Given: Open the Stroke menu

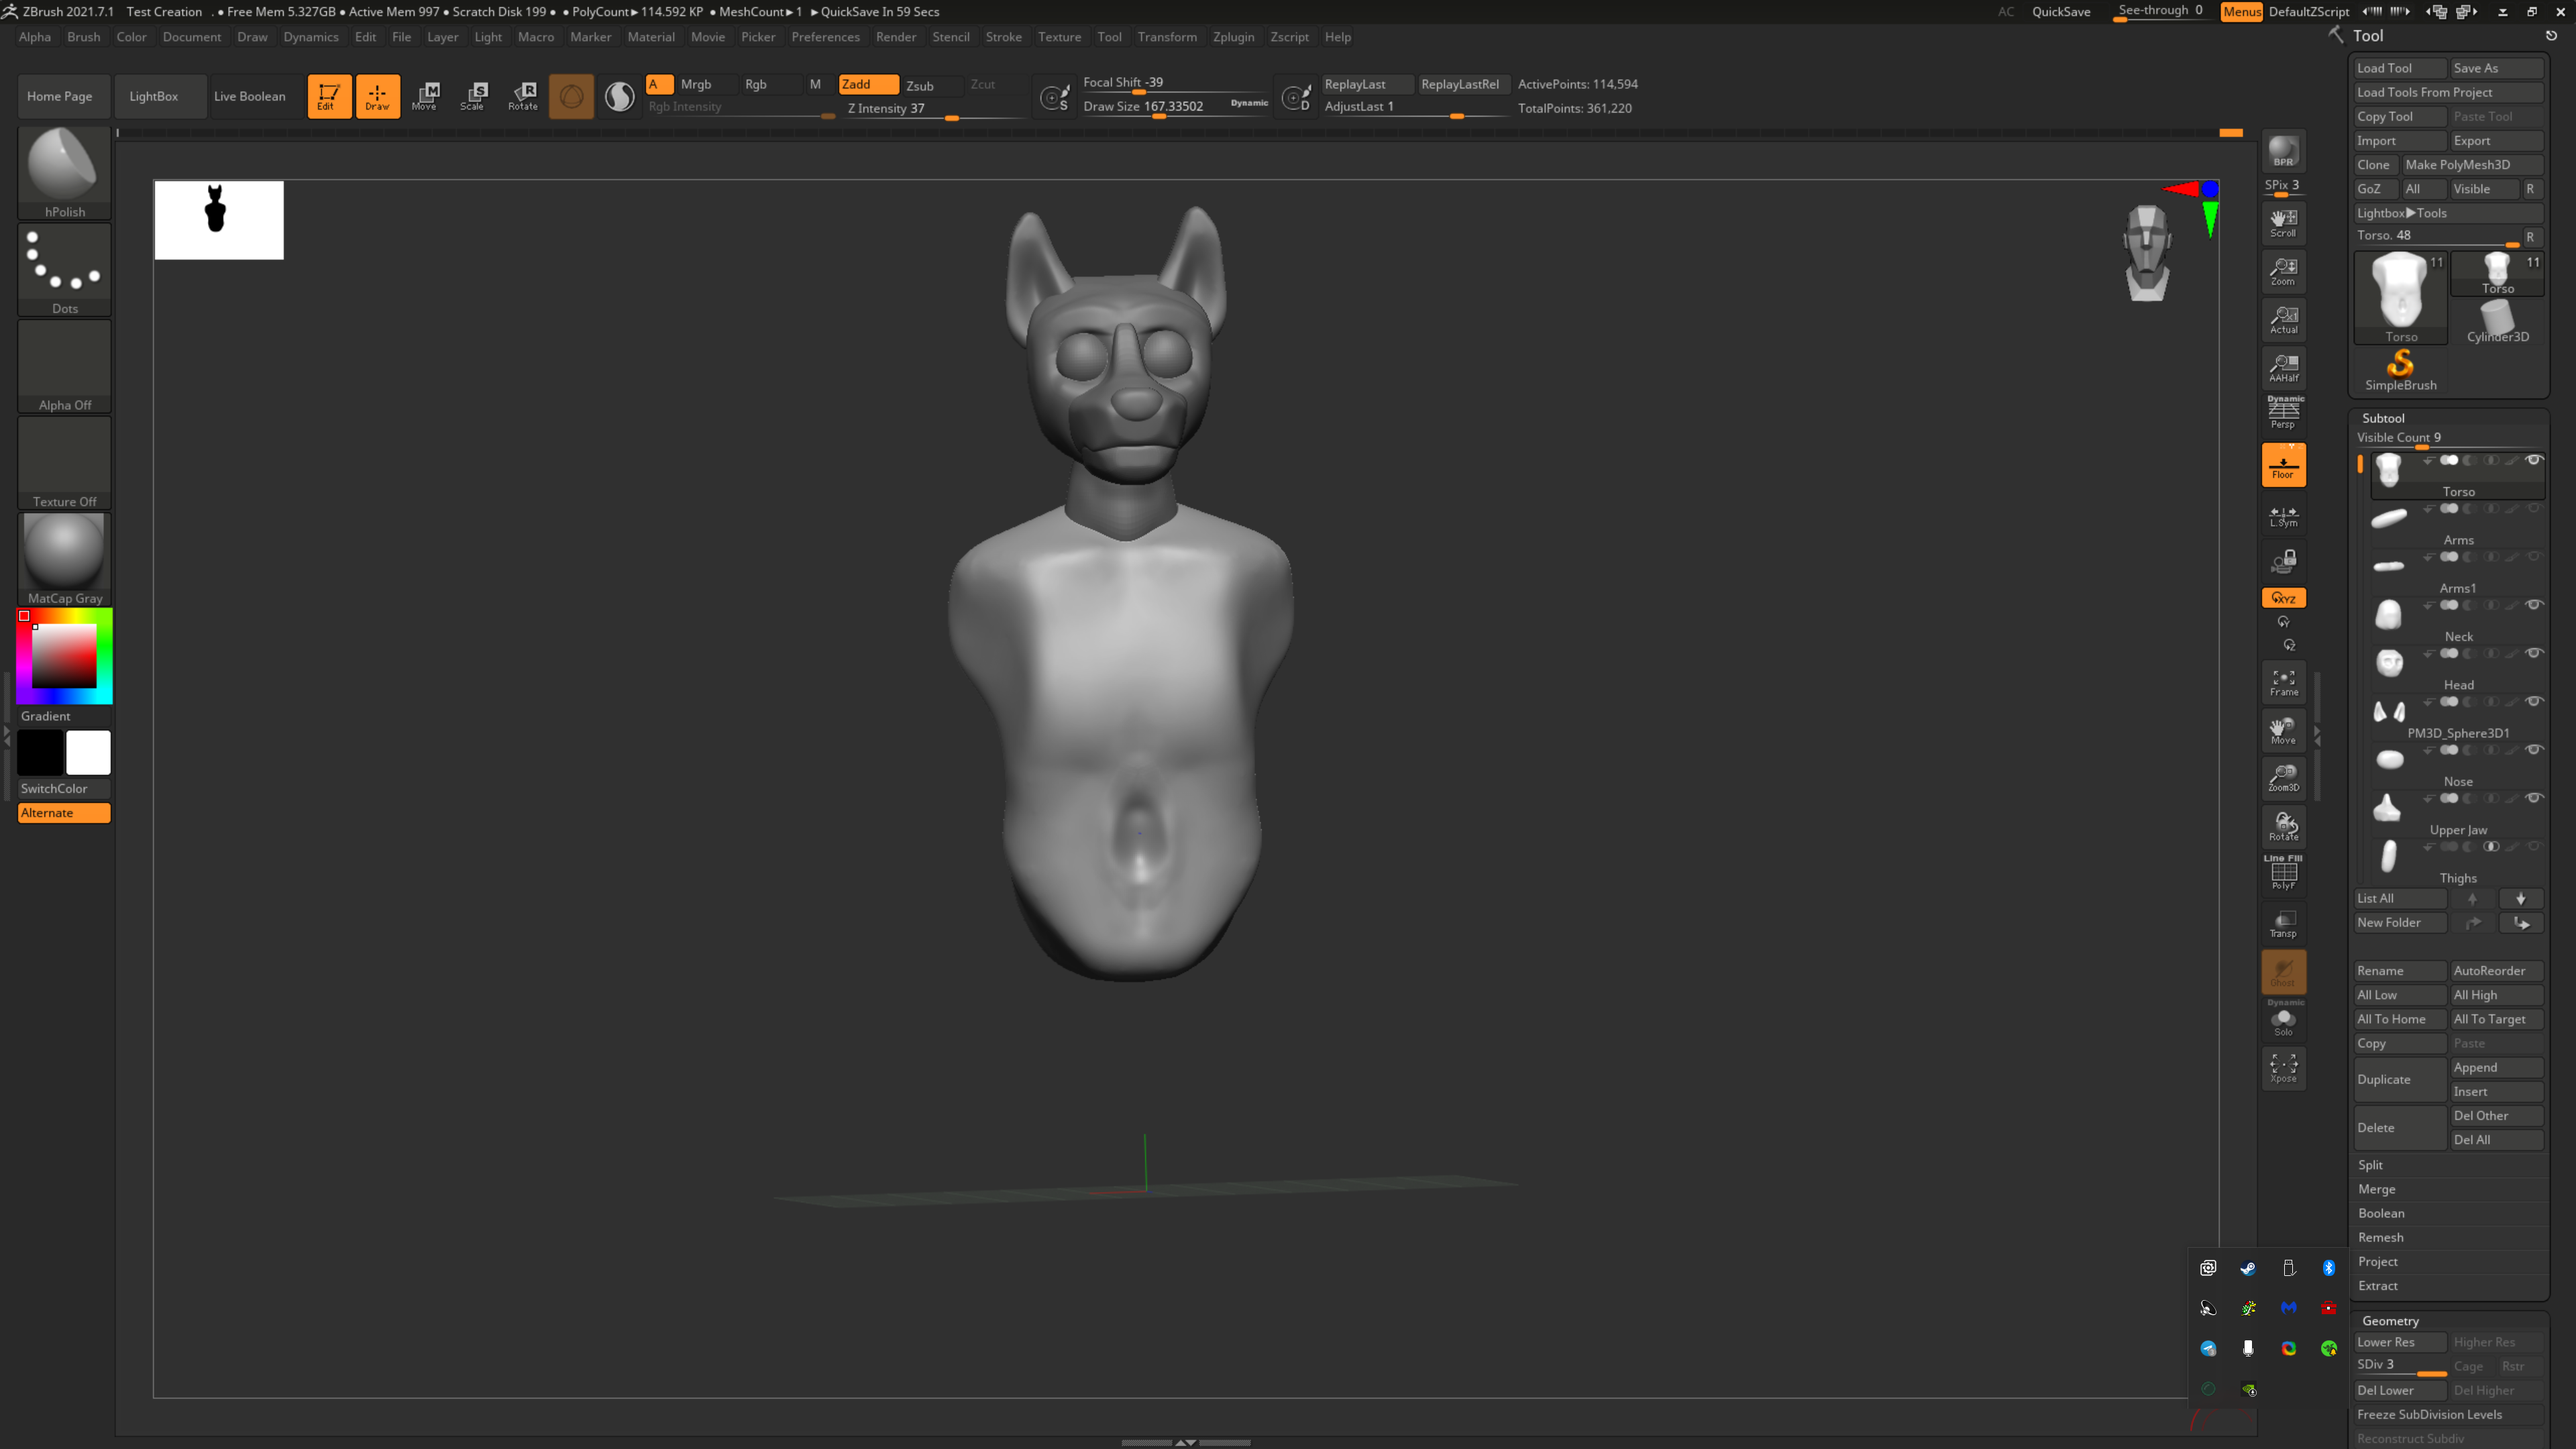Looking at the screenshot, I should [1003, 37].
